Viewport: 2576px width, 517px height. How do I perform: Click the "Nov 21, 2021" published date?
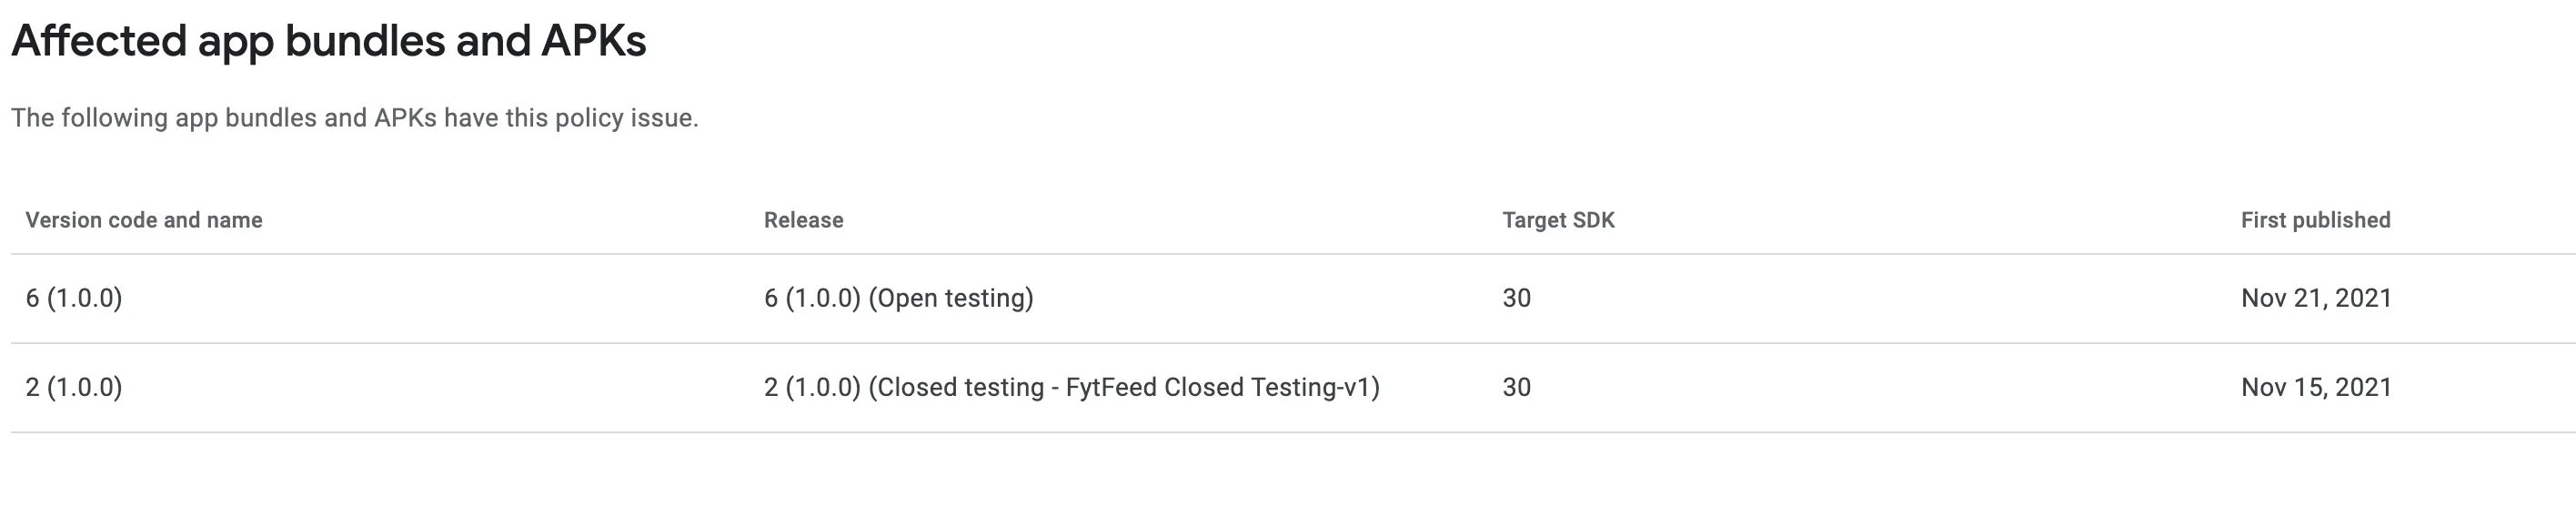(x=2316, y=298)
